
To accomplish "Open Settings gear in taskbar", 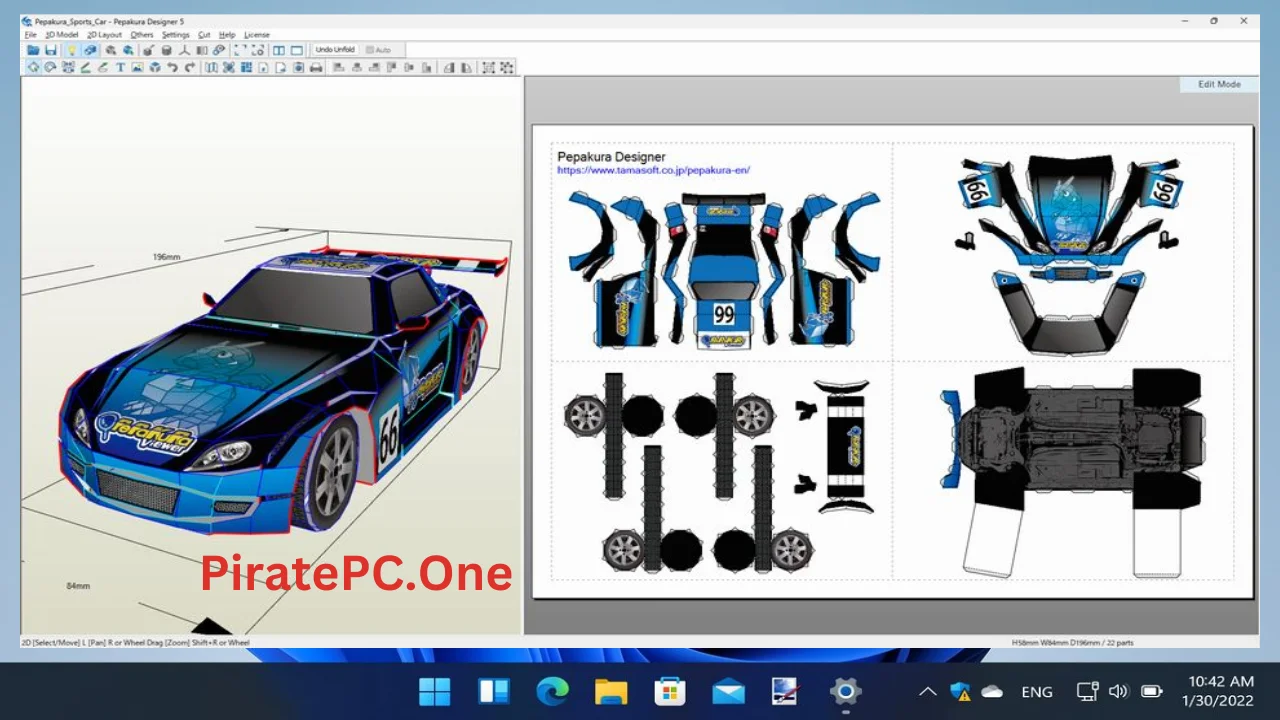I will pos(845,691).
